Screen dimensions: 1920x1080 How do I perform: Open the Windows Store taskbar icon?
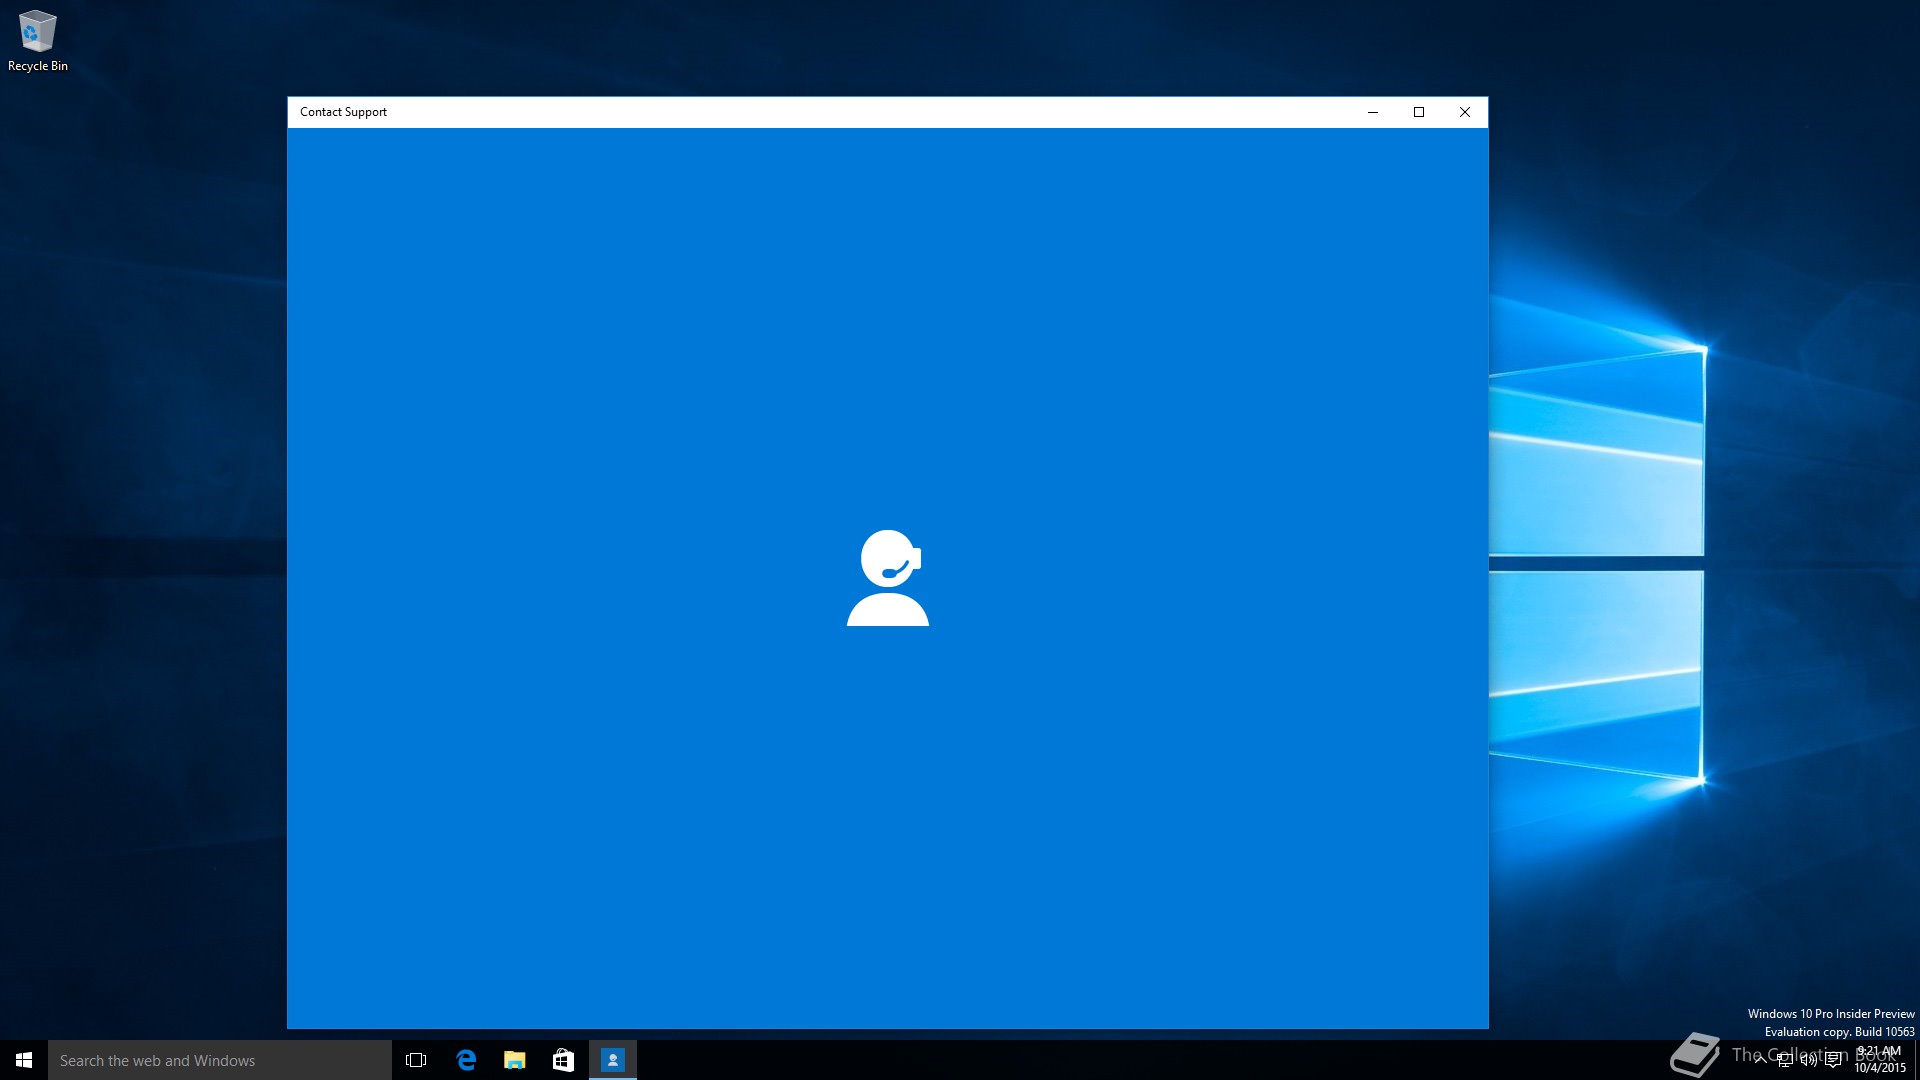pos(563,1060)
